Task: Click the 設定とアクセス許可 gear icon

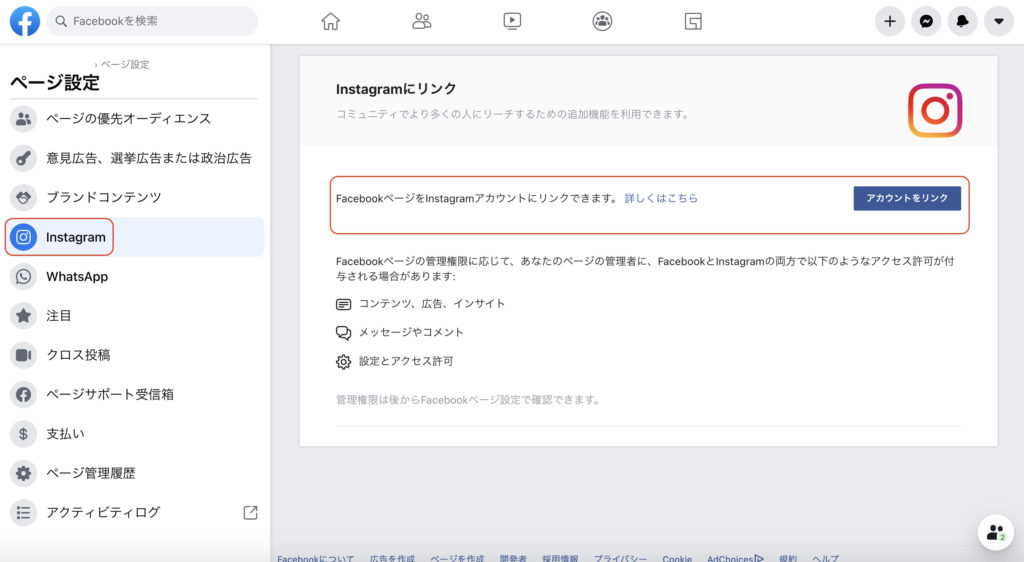Action: click(x=344, y=362)
